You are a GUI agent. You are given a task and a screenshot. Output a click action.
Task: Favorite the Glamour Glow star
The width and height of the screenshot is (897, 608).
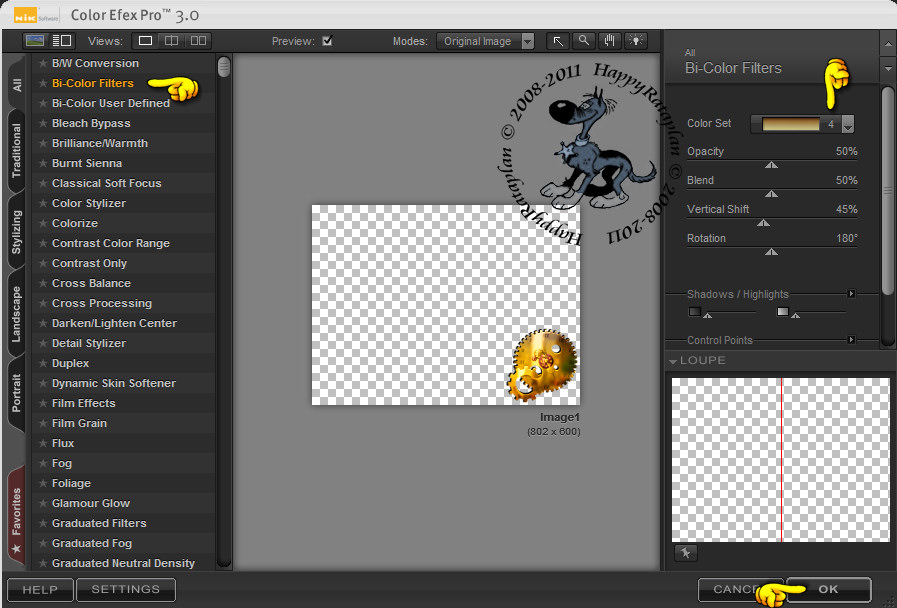(x=42, y=503)
